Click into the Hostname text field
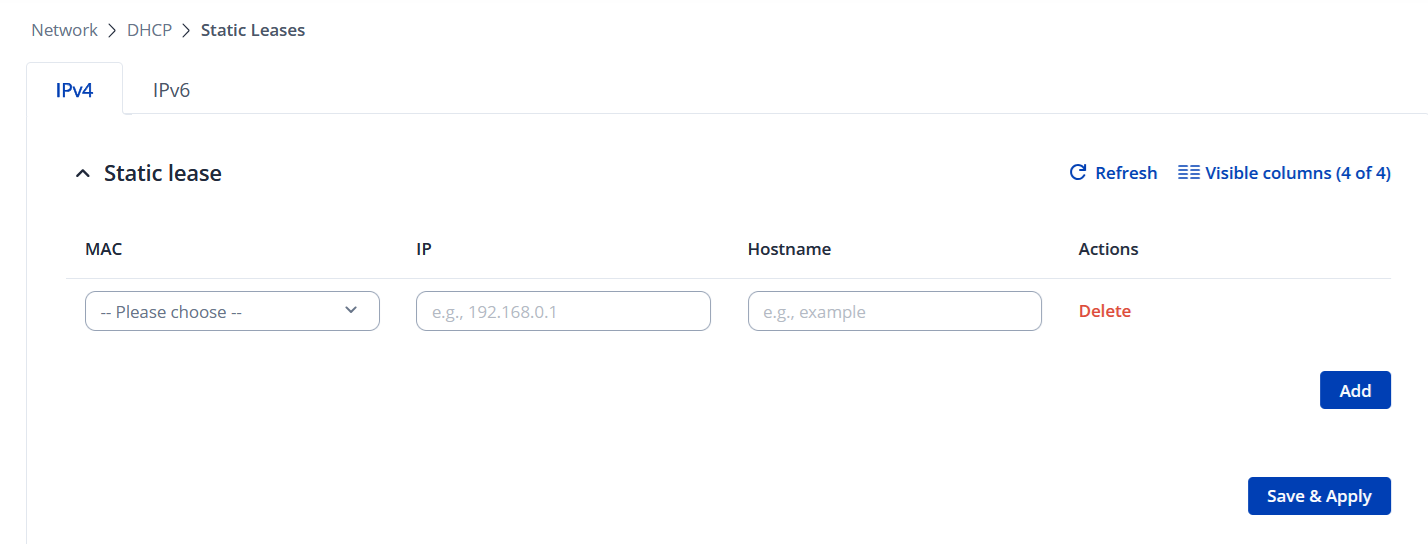This screenshot has width=1428, height=544. coord(894,311)
